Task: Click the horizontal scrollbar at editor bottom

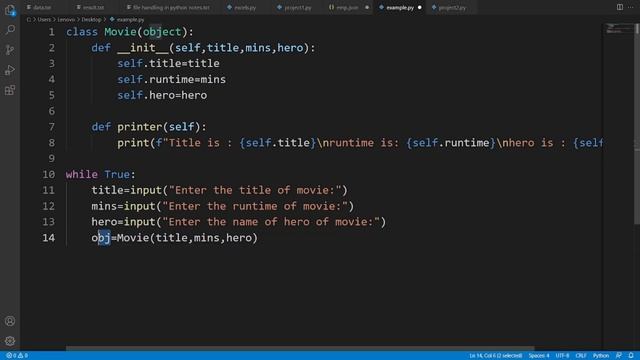Action: pyautogui.click(x=300, y=348)
